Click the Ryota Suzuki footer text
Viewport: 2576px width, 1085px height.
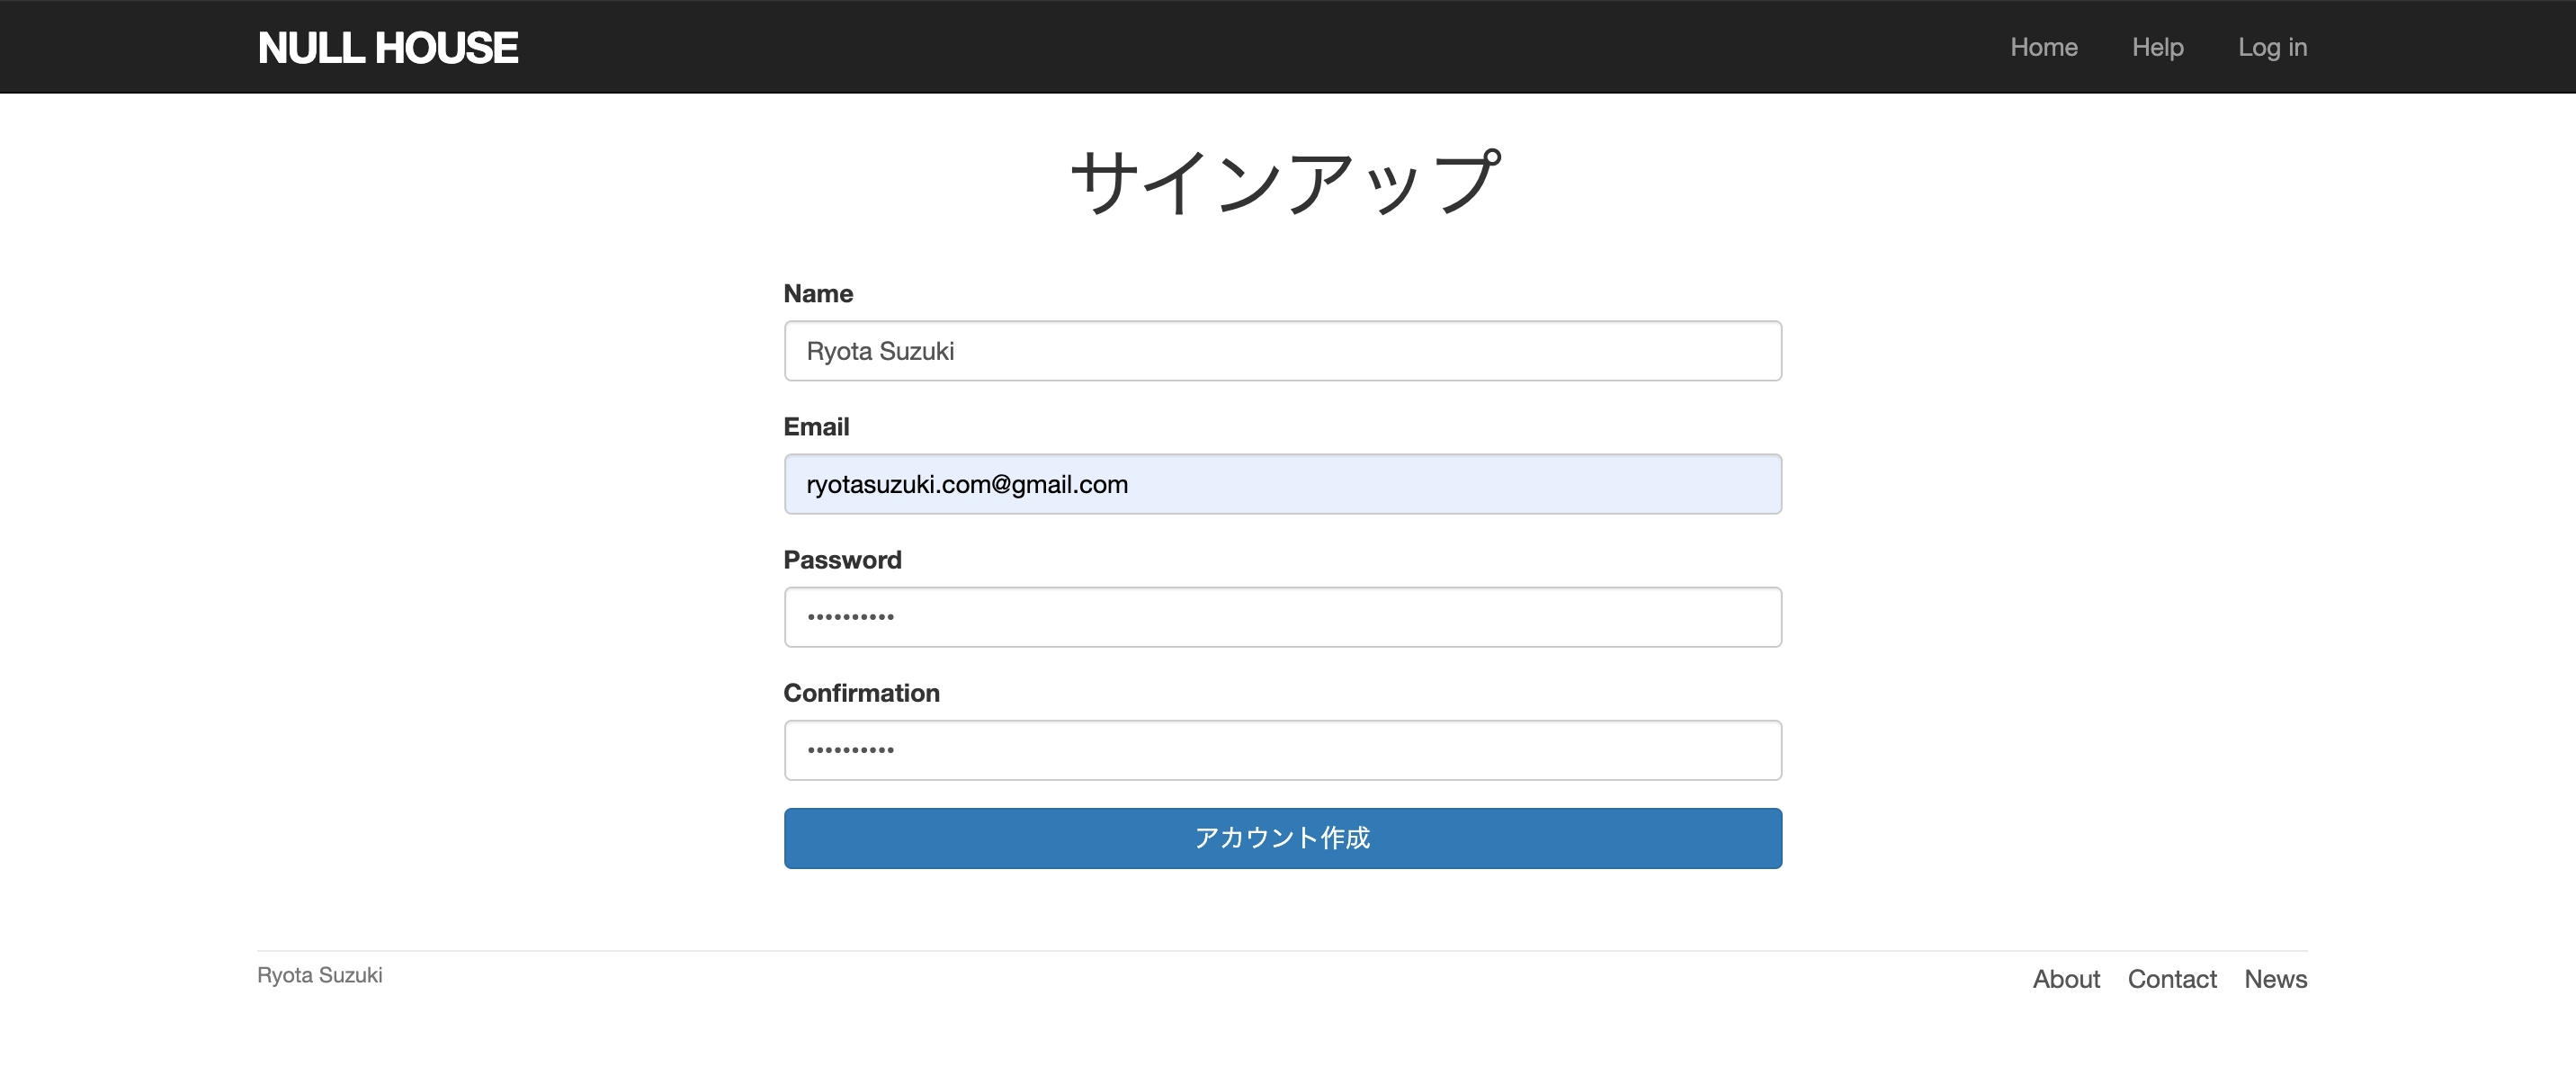click(320, 975)
